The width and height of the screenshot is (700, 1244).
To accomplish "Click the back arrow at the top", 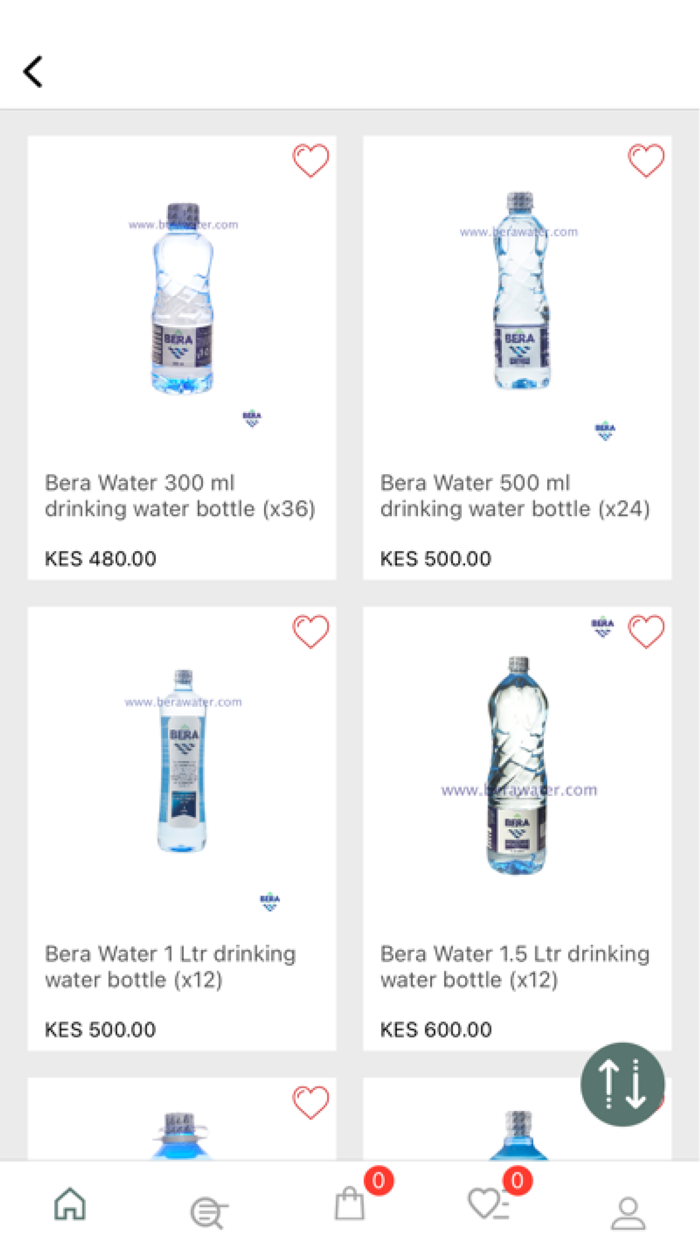I will tap(32, 71).
